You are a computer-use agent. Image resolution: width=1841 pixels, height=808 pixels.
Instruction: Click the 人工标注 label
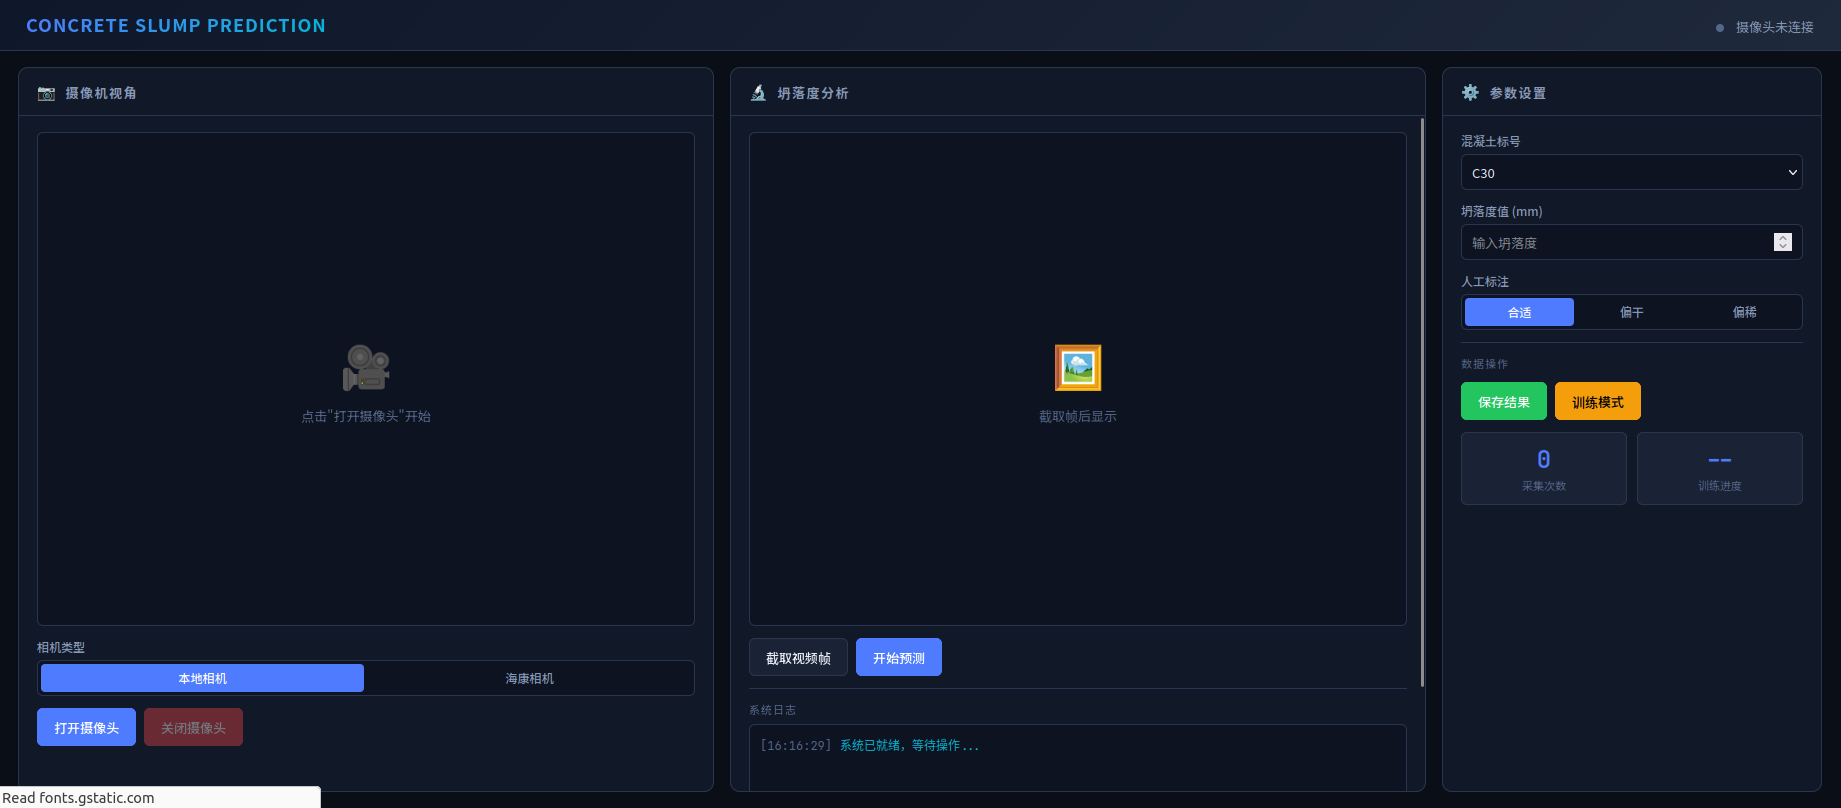coord(1485,281)
